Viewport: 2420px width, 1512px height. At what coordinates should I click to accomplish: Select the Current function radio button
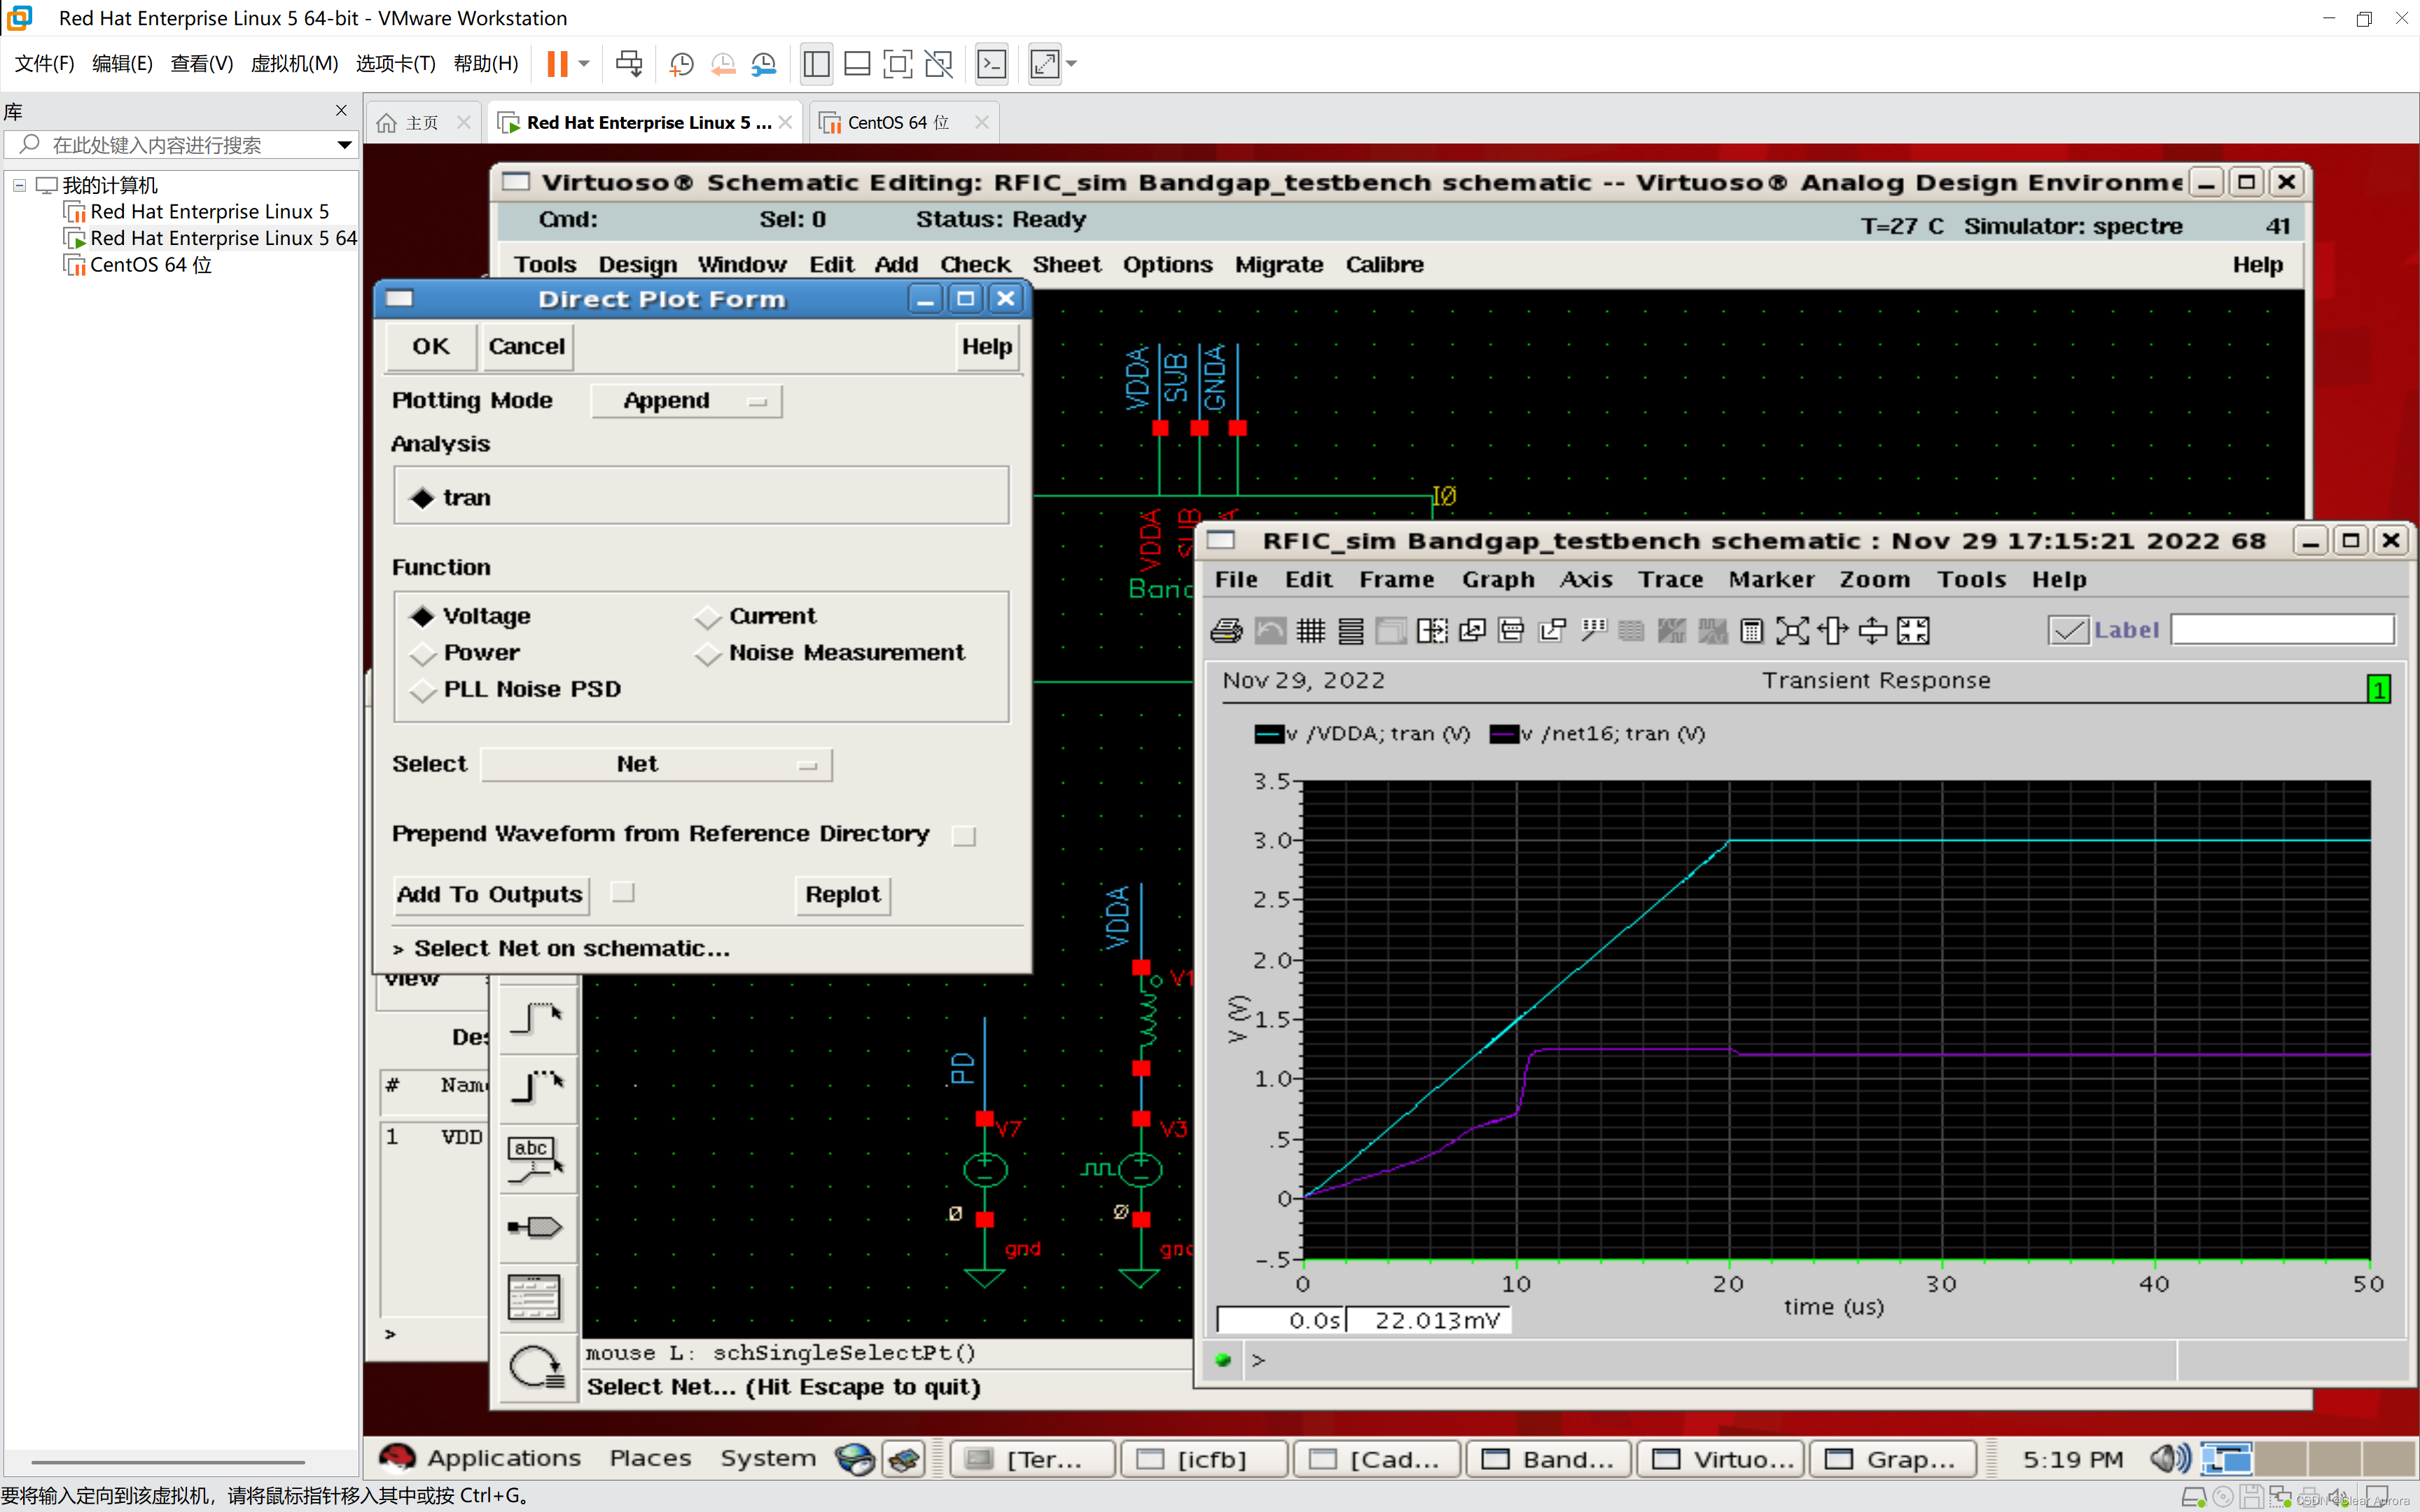pyautogui.click(x=708, y=617)
